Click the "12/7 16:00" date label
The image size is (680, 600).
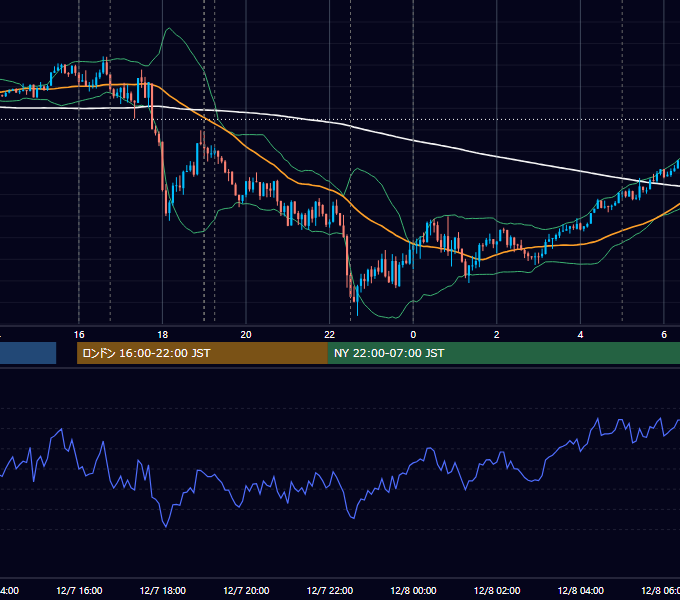click(x=79, y=590)
